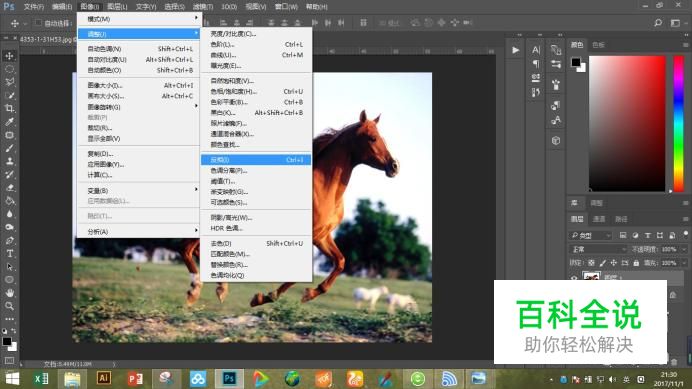The height and width of the screenshot is (389, 692).
Task: Click the toolbox foreground color swatch
Action: (7, 341)
